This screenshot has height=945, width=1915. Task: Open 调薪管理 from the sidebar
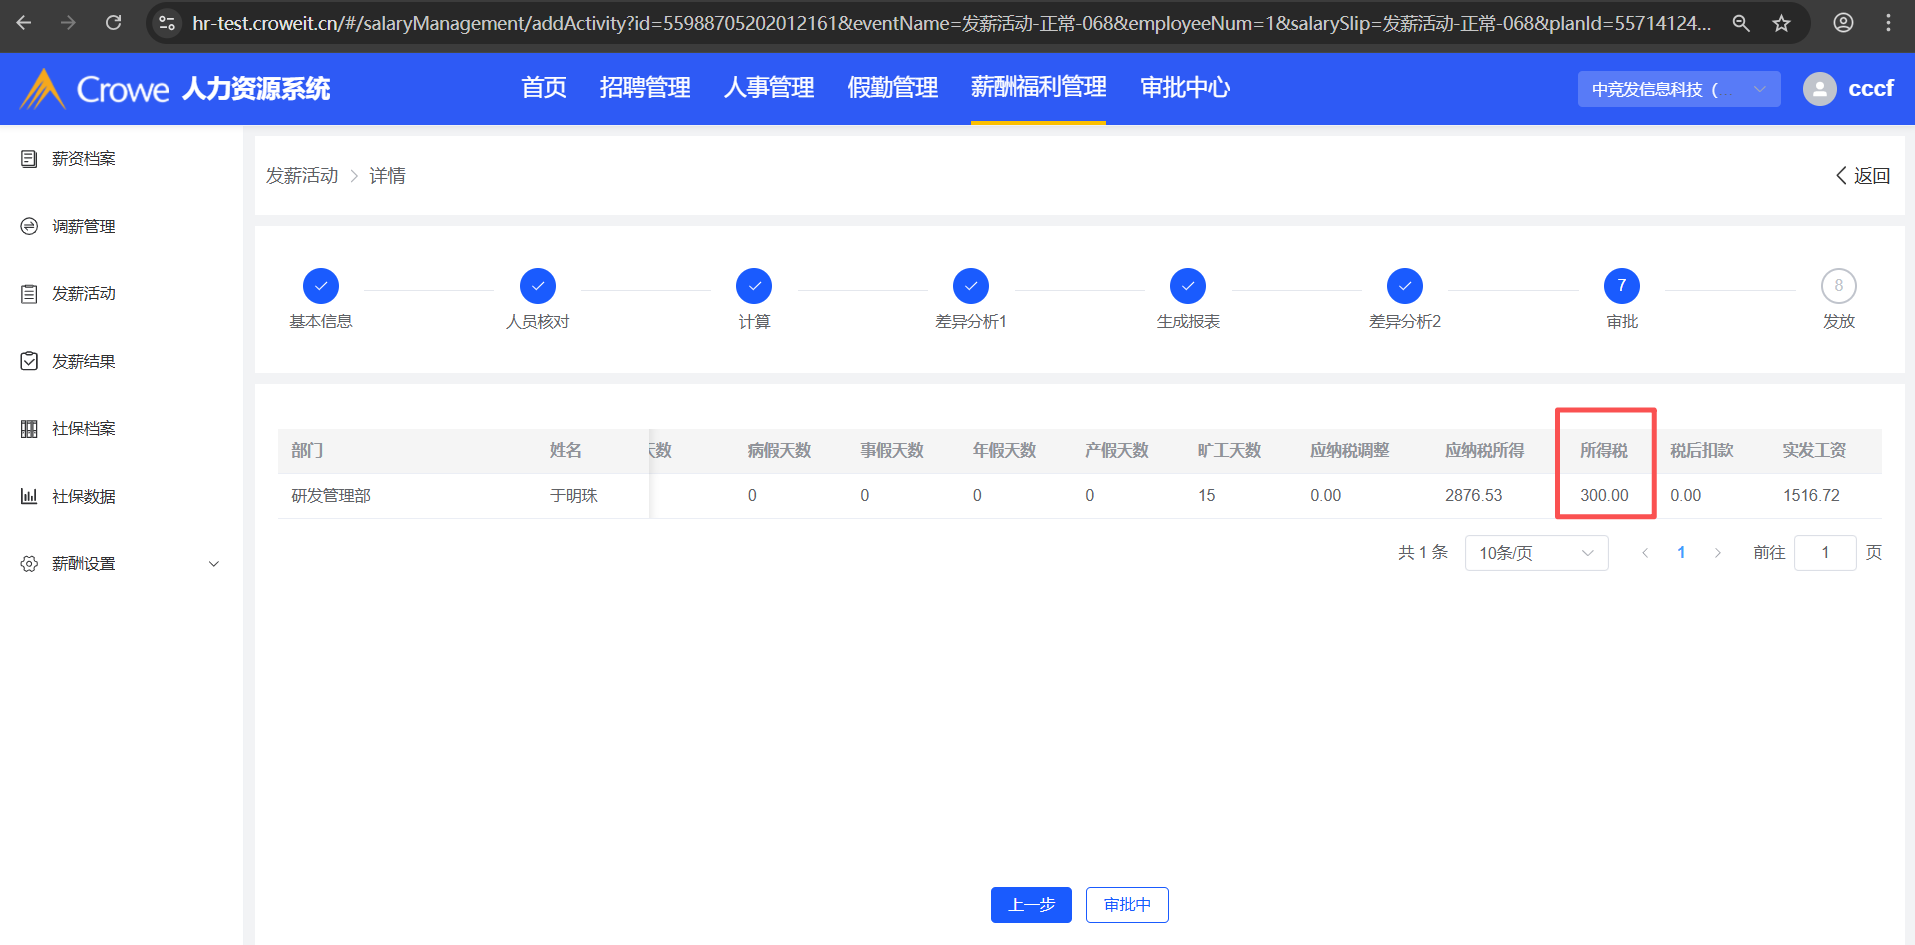[x=83, y=227]
